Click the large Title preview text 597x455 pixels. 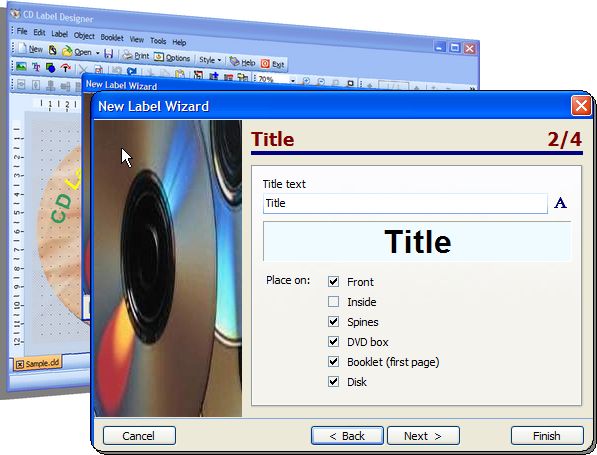(418, 242)
